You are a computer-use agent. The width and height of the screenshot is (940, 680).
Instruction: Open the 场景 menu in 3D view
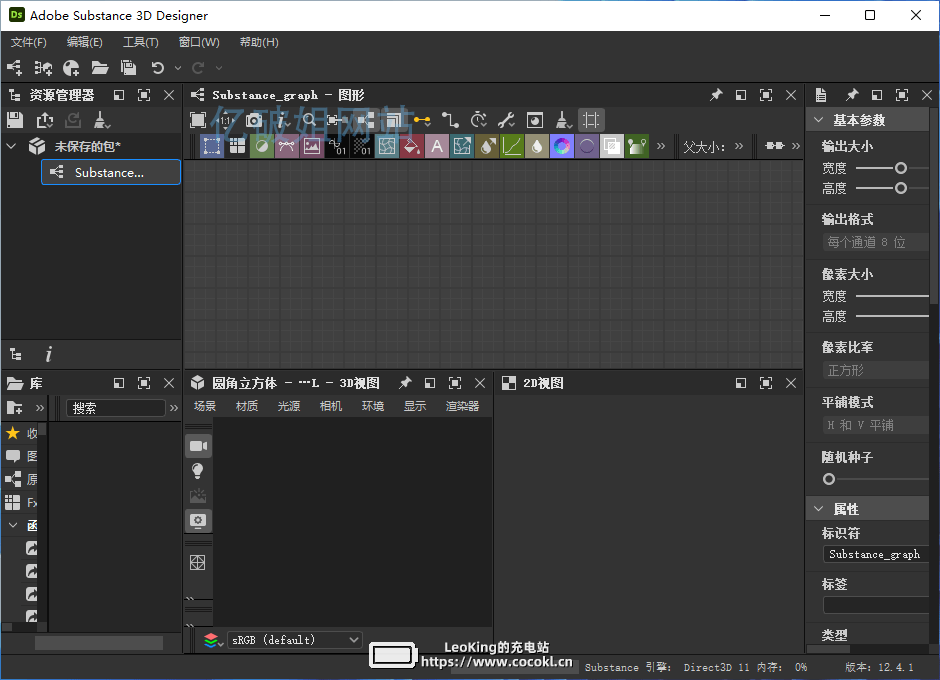click(x=204, y=406)
